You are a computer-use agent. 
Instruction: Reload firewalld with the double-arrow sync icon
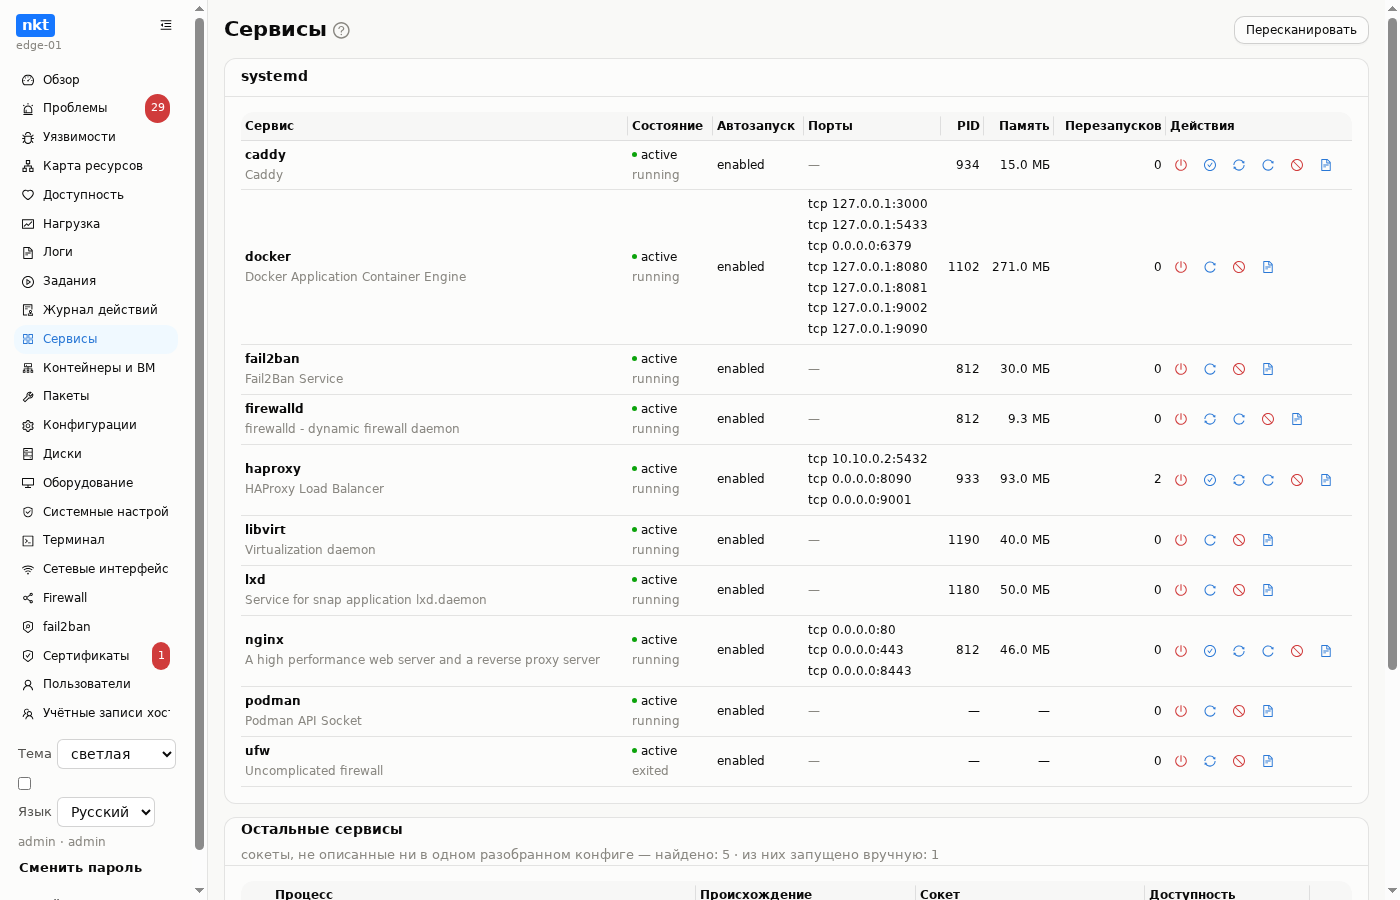pyautogui.click(x=1210, y=419)
